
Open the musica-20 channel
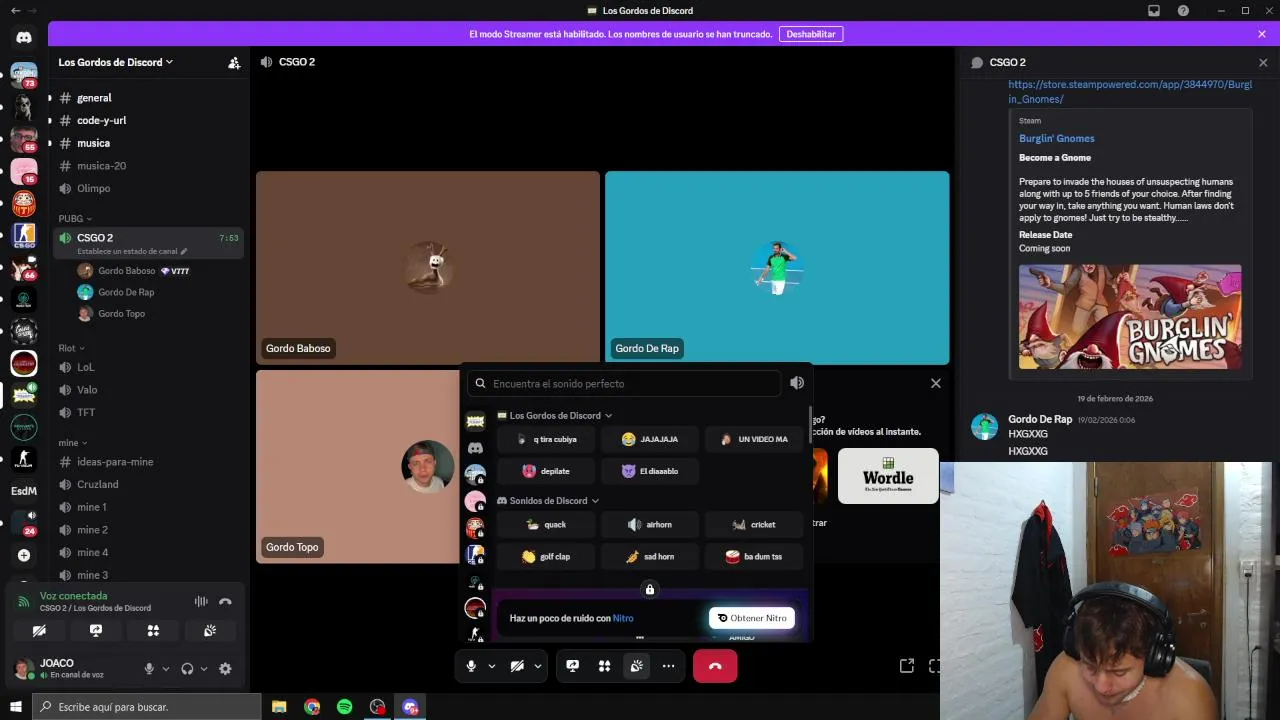148,166
